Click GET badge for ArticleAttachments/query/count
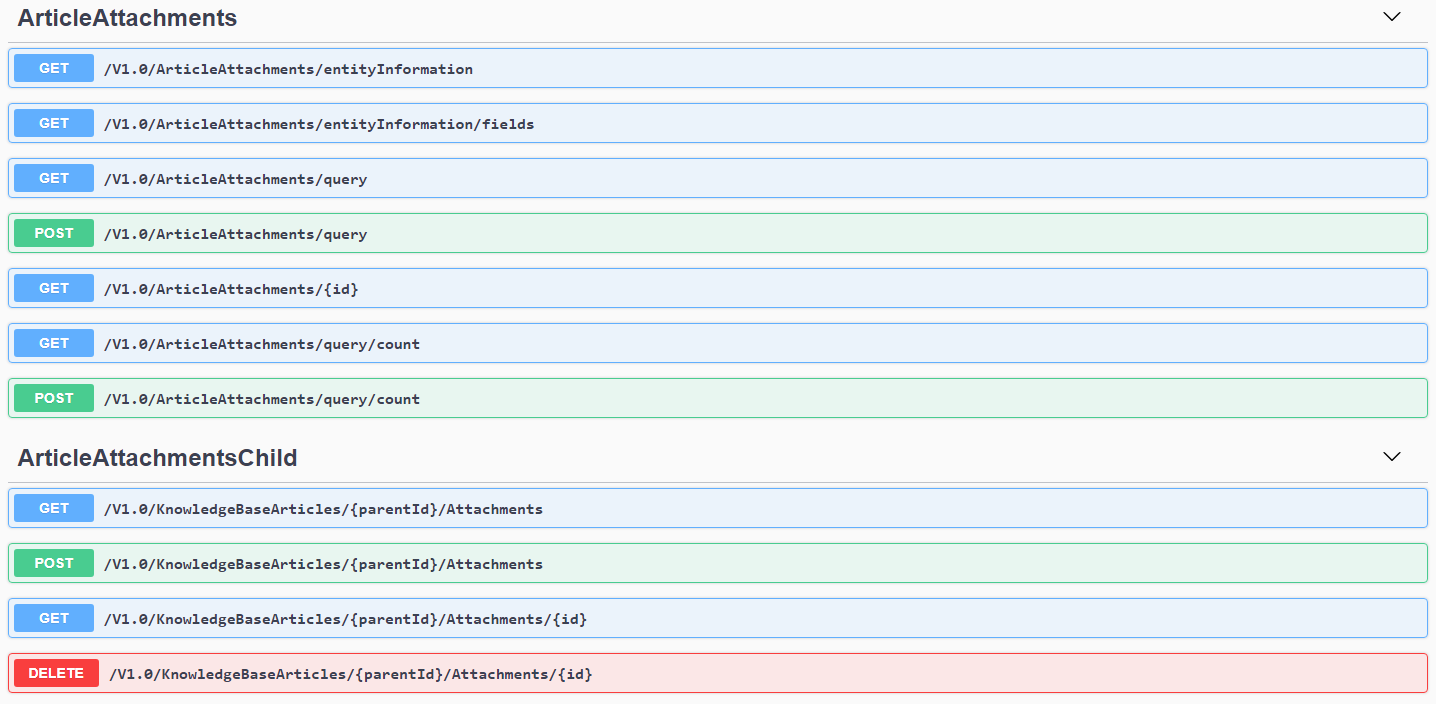1436x704 pixels. point(54,344)
